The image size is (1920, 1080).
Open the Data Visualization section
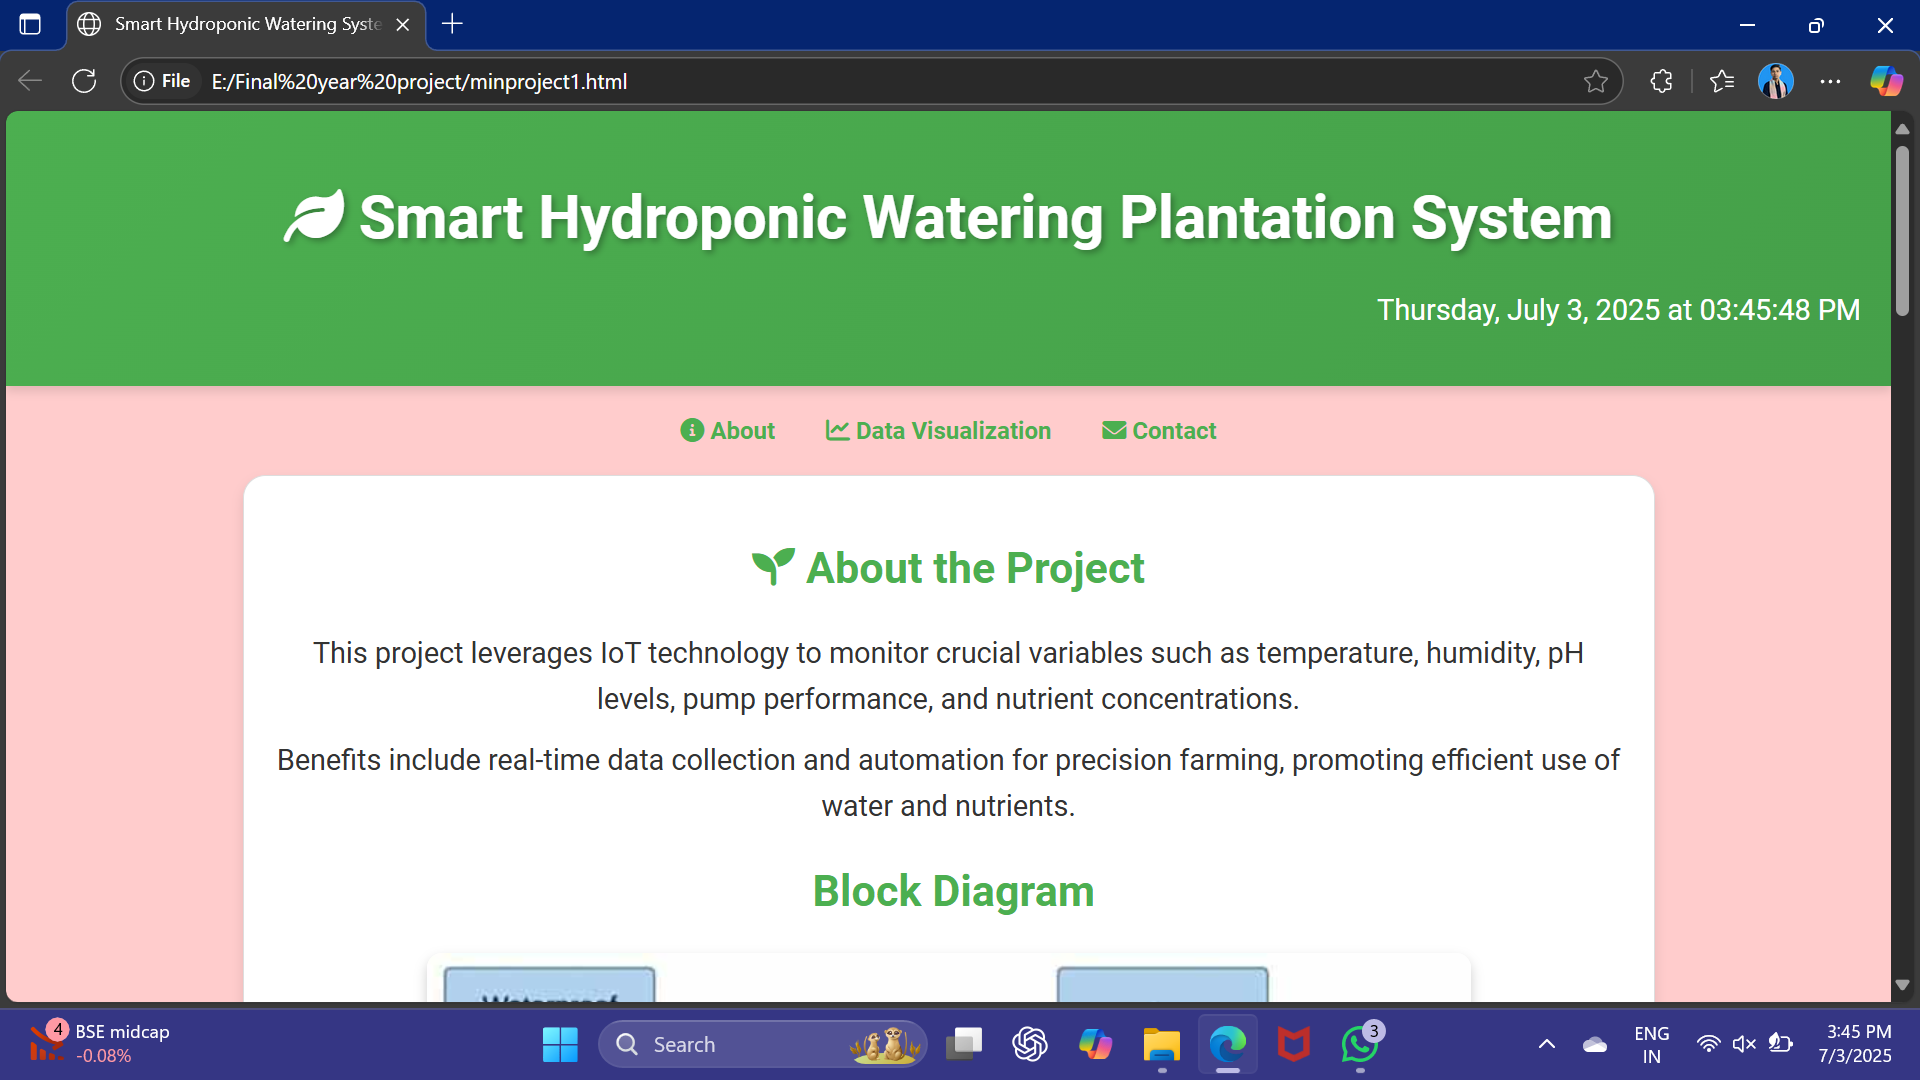(937, 430)
